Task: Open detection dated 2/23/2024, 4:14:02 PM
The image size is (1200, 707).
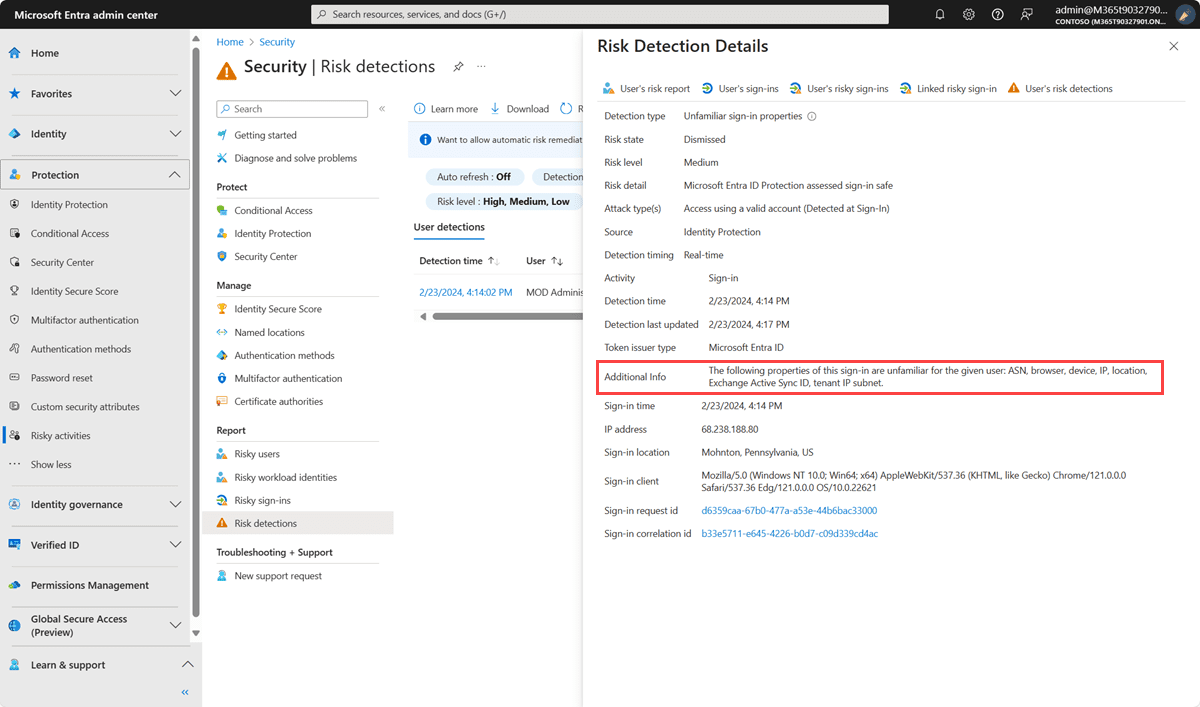Action: pyautogui.click(x=466, y=292)
